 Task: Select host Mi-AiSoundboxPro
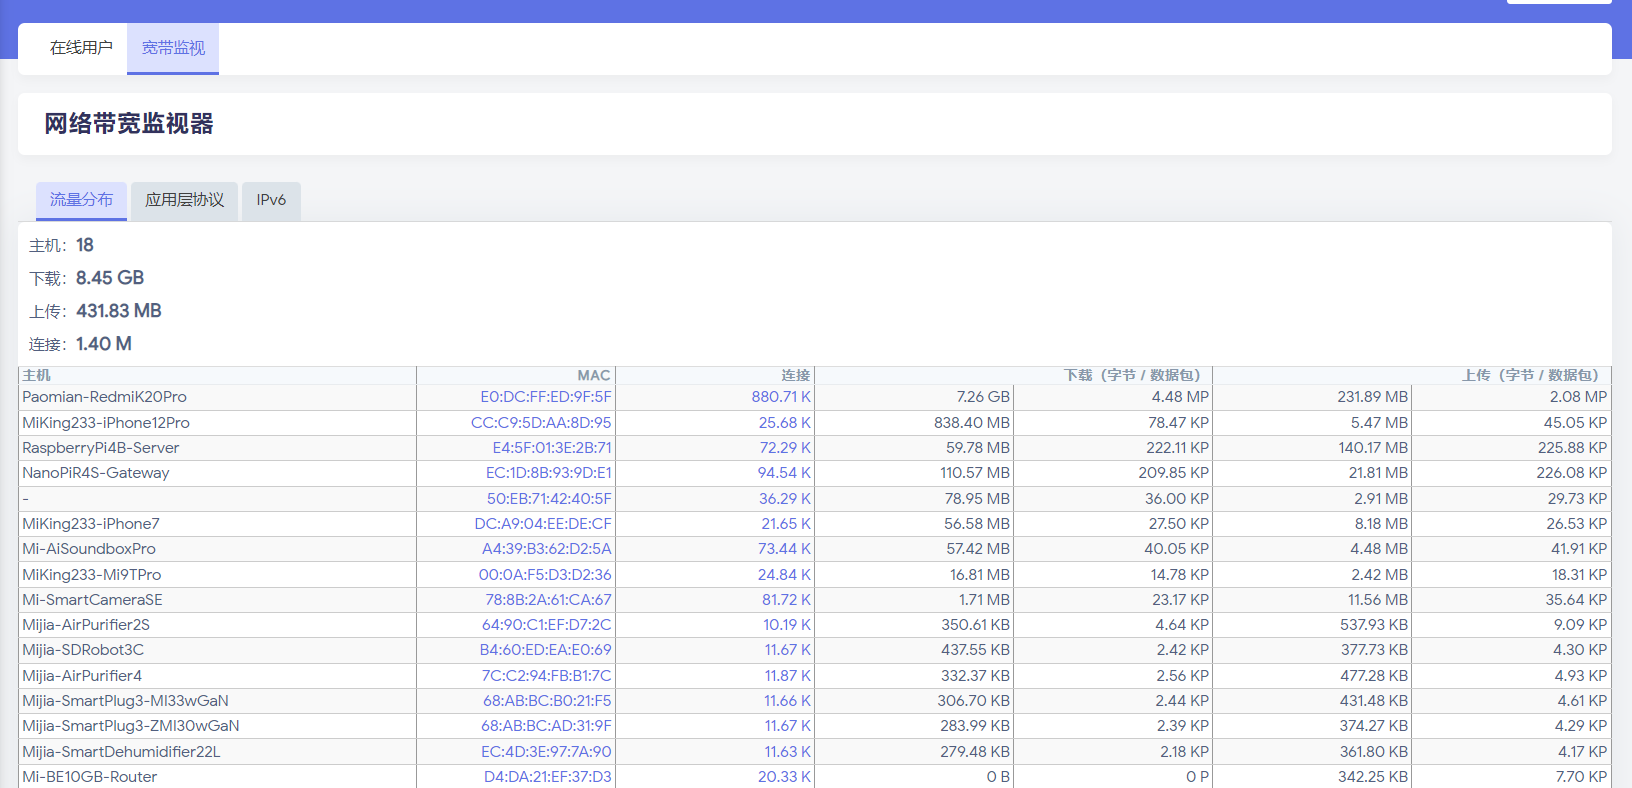pyautogui.click(x=89, y=549)
